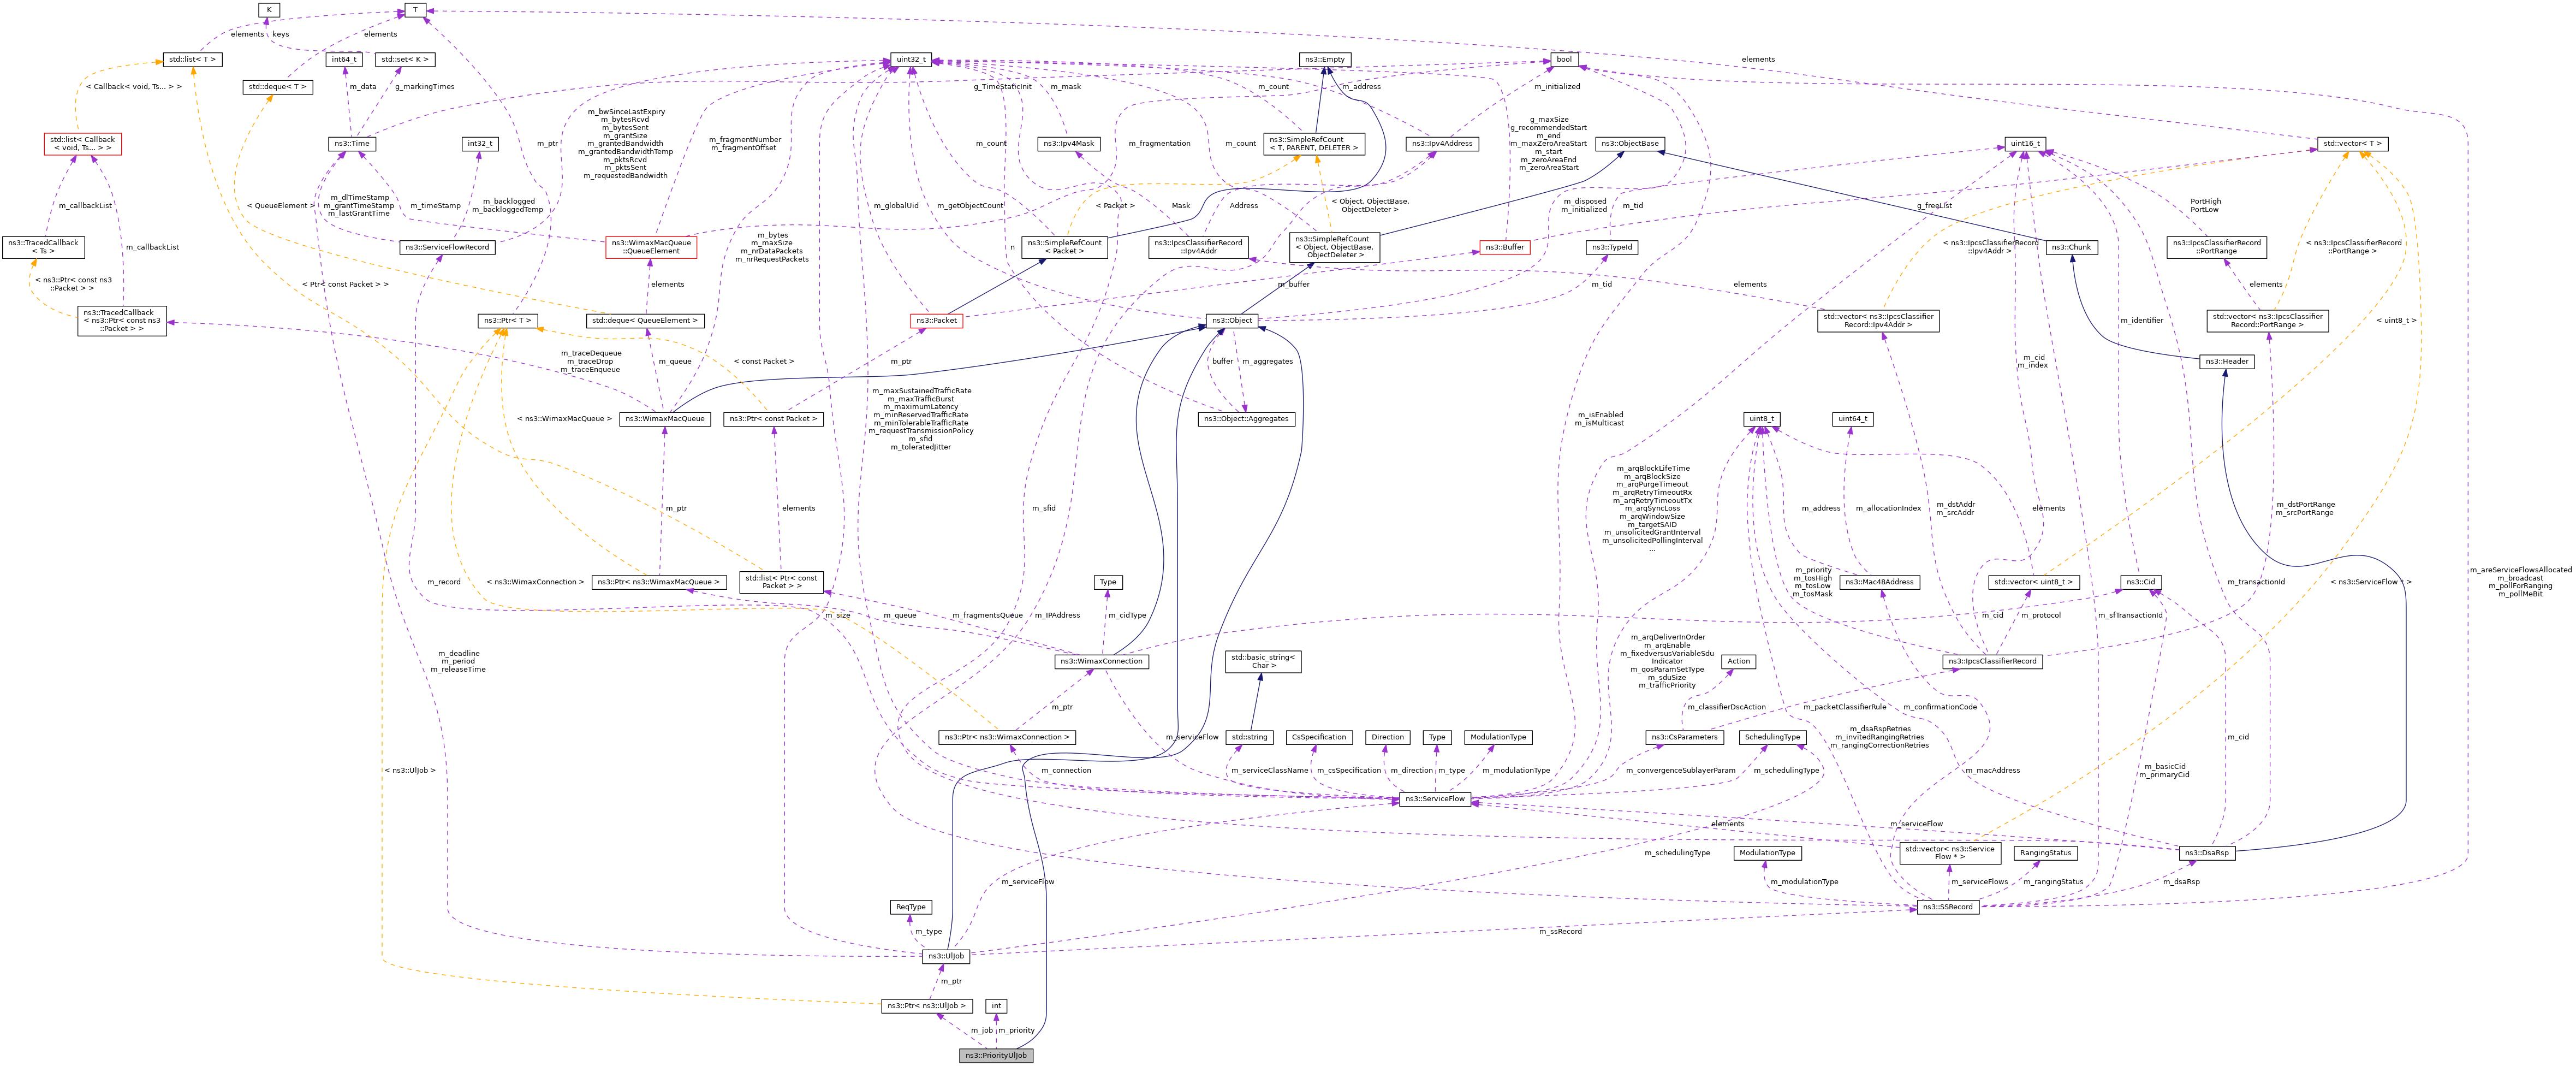The height and width of the screenshot is (1066, 2576).
Task: Select the ns3::Ptr< ns3::WimaxConnection > node
Action: (x=1007, y=737)
